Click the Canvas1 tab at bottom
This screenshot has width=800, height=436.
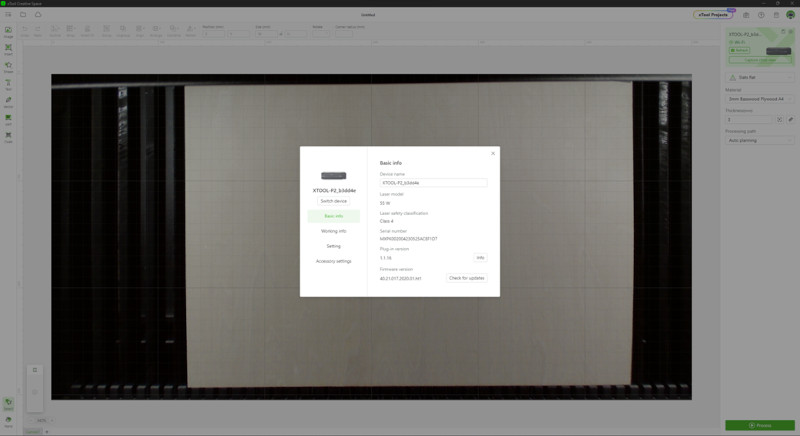(x=32, y=432)
